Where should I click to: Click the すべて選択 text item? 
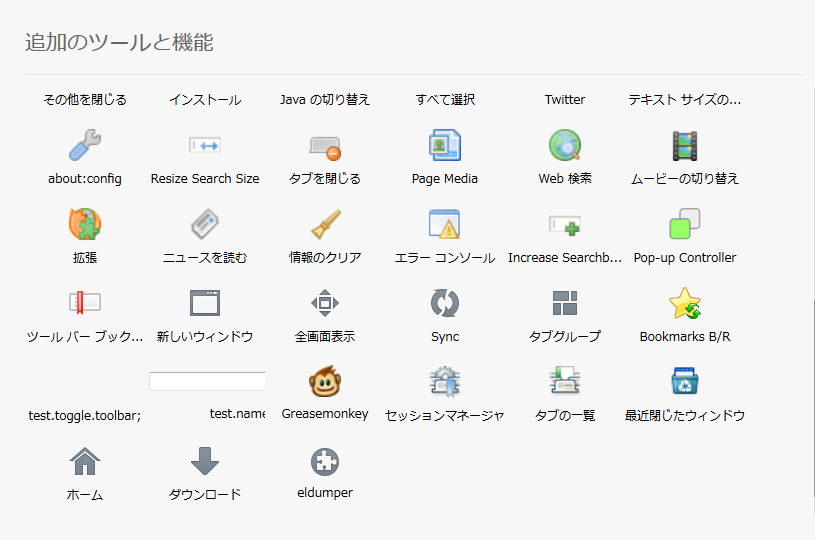point(445,99)
